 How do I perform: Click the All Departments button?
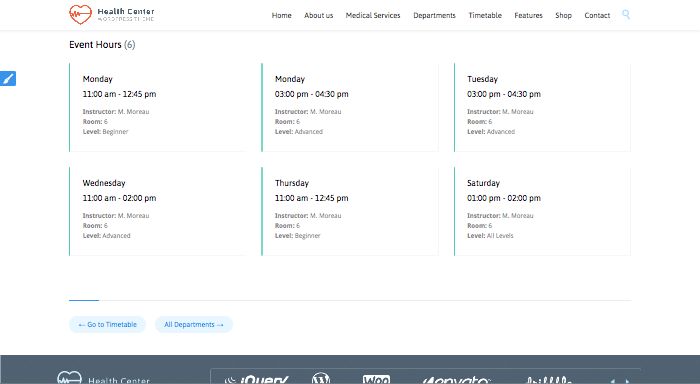pyautogui.click(x=194, y=325)
